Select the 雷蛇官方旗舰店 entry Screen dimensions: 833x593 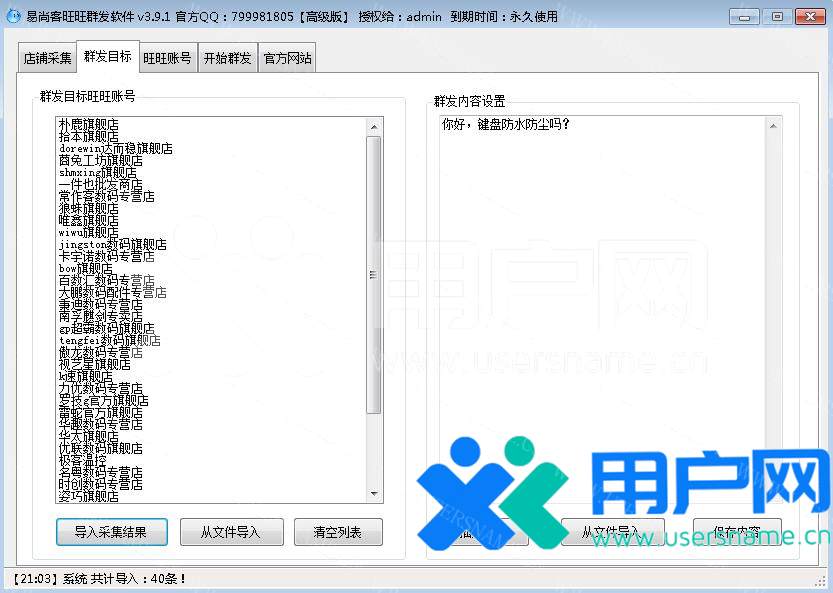click(x=100, y=412)
